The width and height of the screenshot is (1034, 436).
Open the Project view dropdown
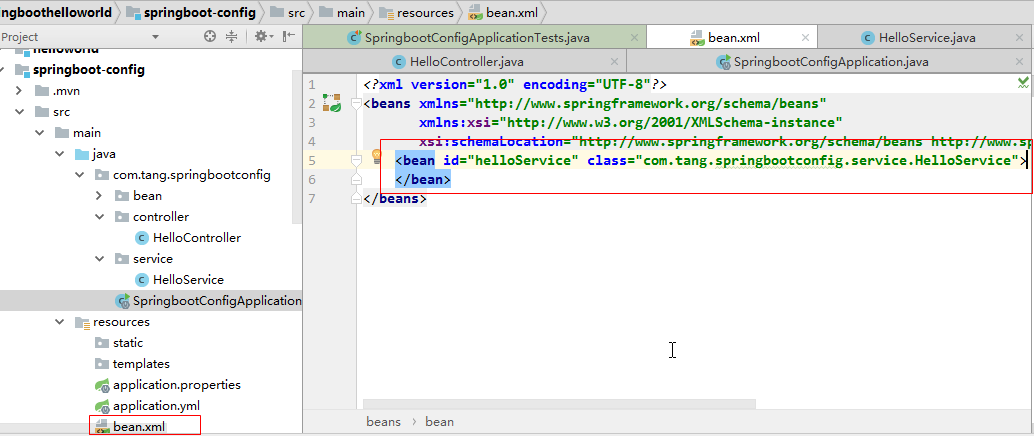pos(156,37)
